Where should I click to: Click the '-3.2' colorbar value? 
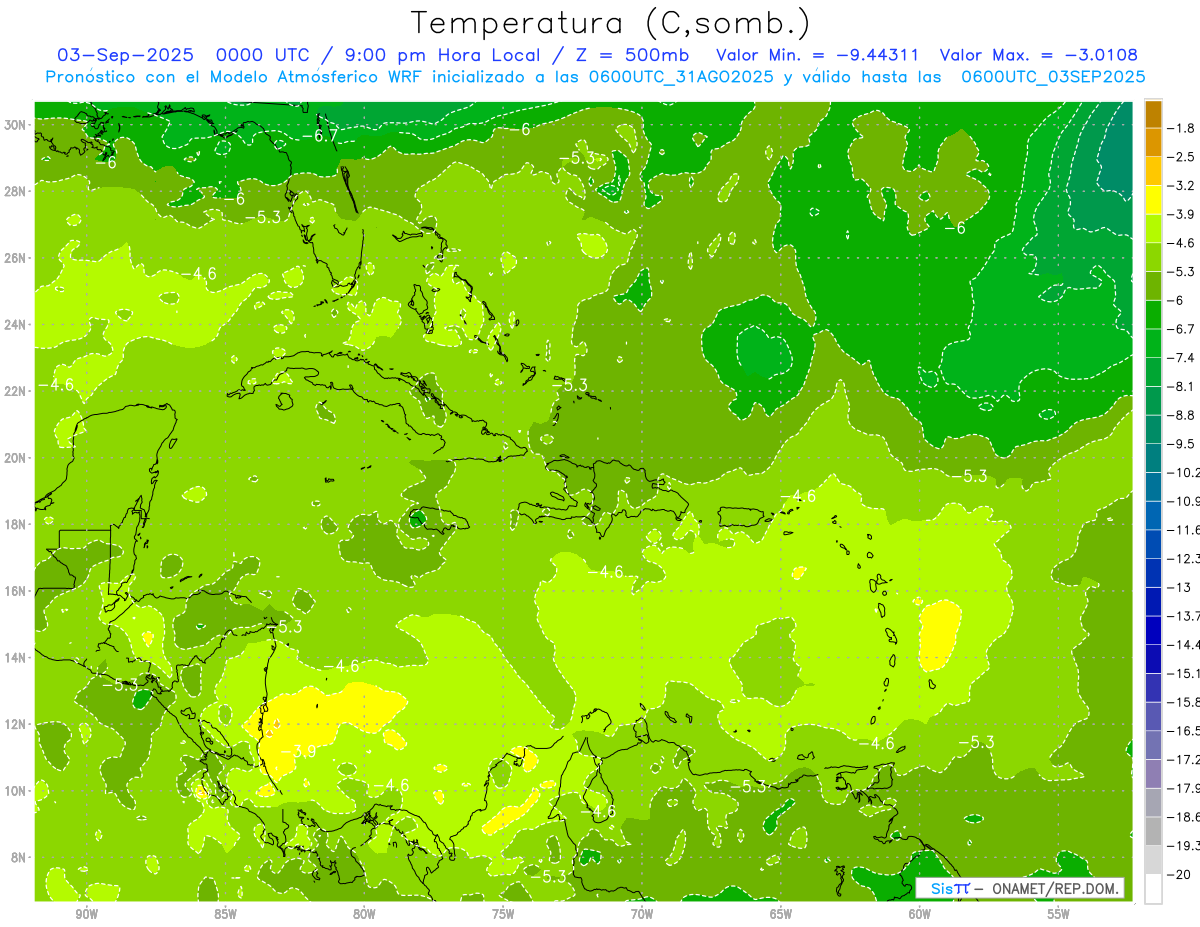pyautogui.click(x=1183, y=186)
